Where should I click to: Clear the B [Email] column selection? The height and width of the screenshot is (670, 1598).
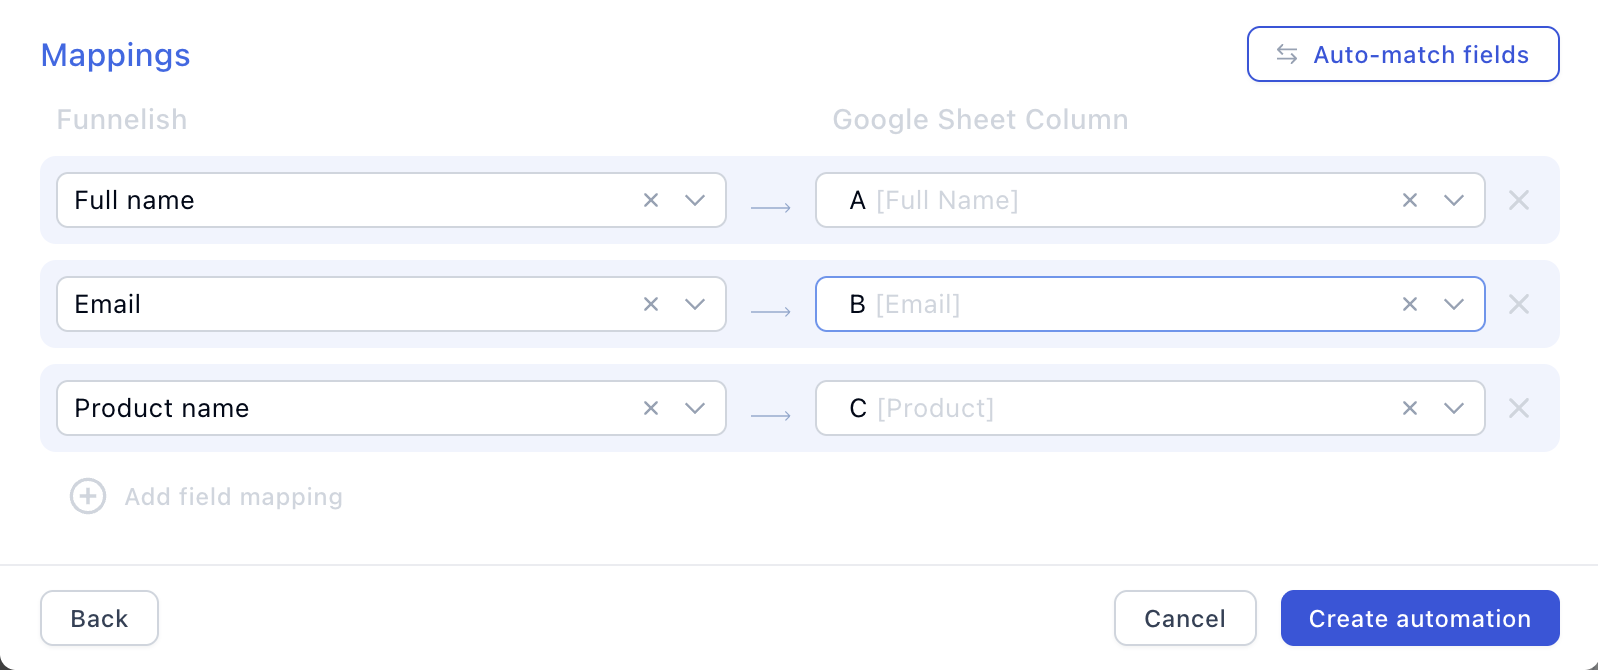(1410, 304)
